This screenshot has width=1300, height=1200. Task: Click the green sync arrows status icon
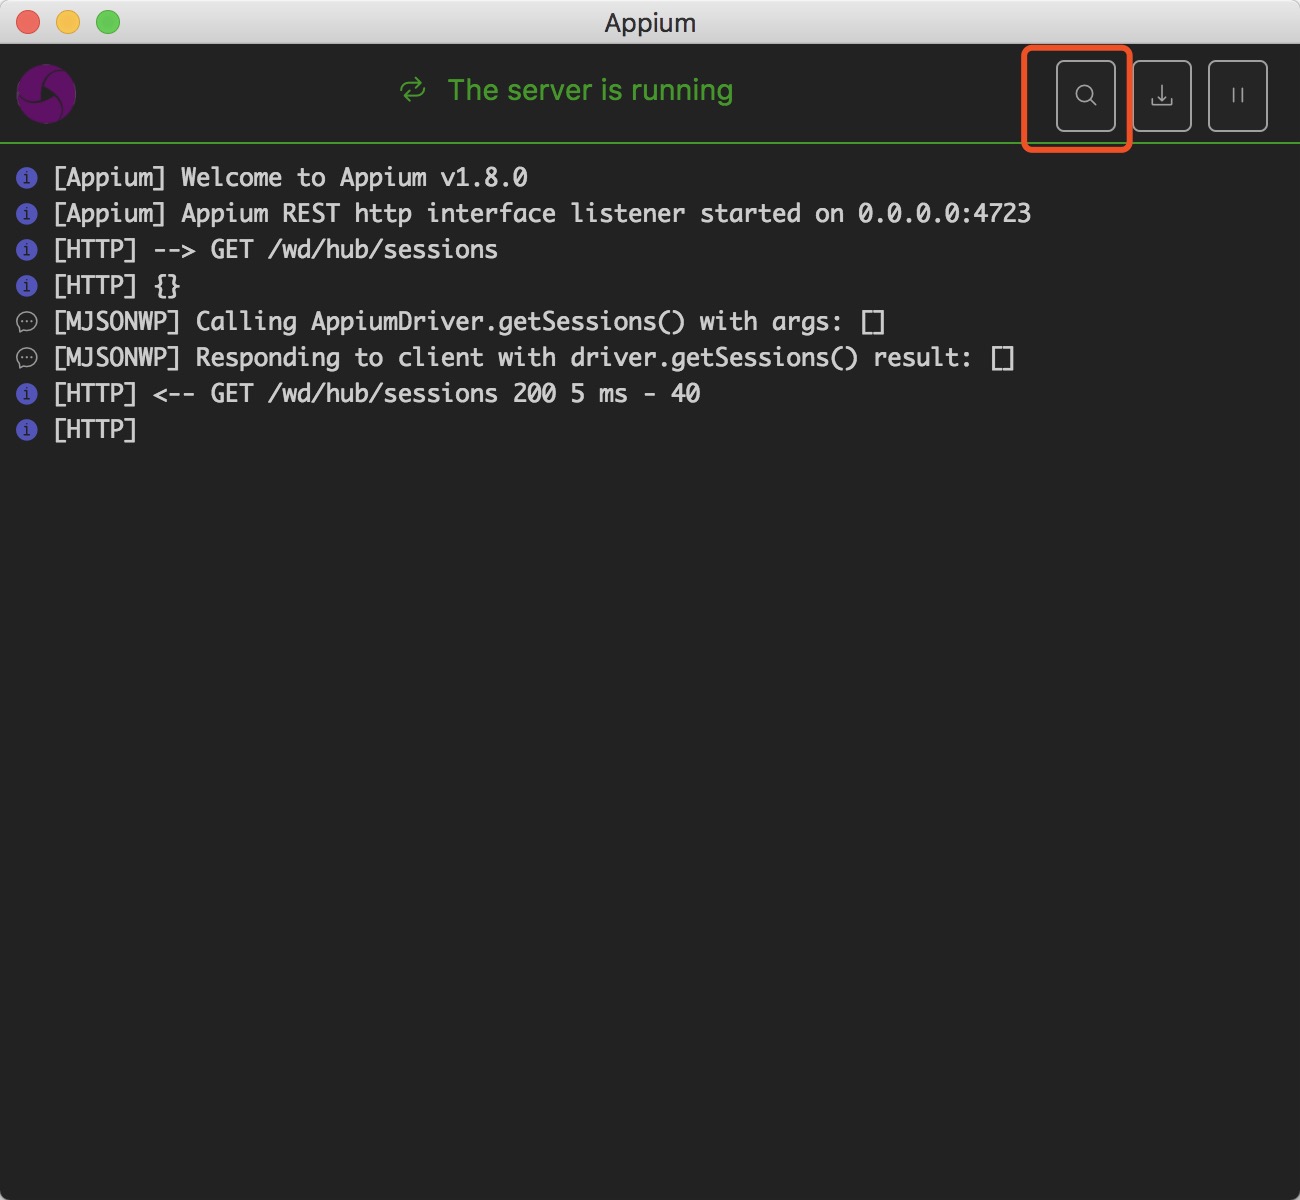(413, 90)
